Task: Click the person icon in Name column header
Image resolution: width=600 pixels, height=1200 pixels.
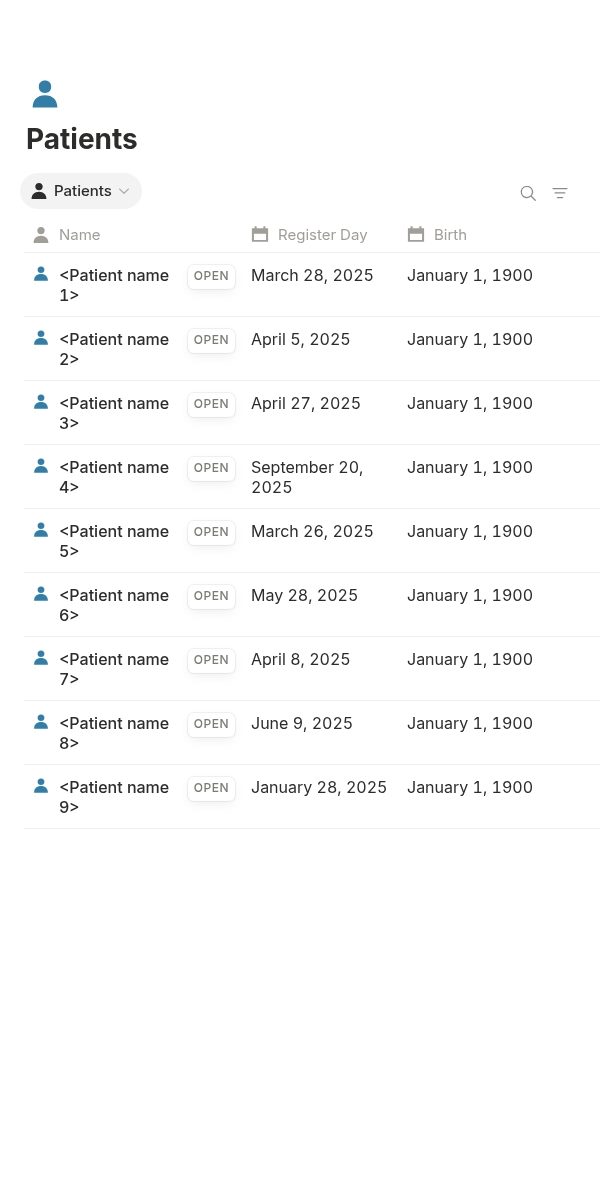Action: point(41,235)
